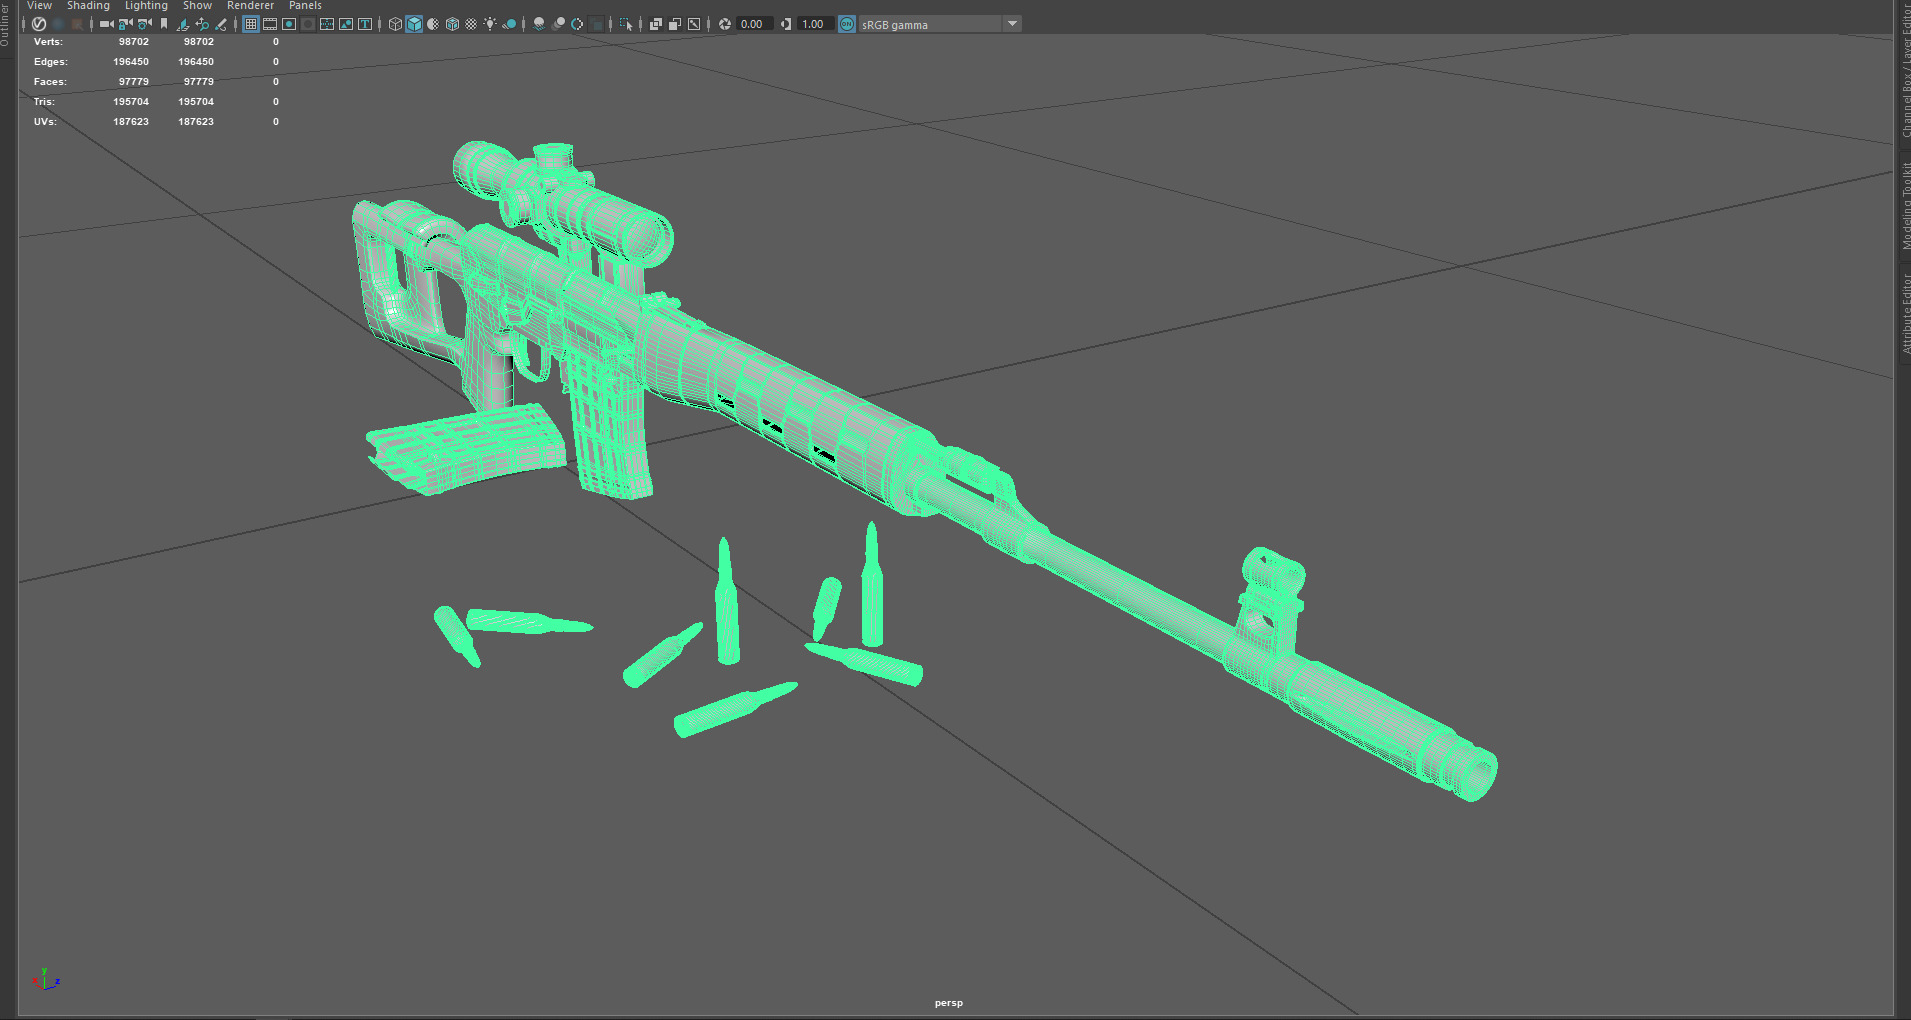
Task: Open the Lighting menu
Action: 146,6
